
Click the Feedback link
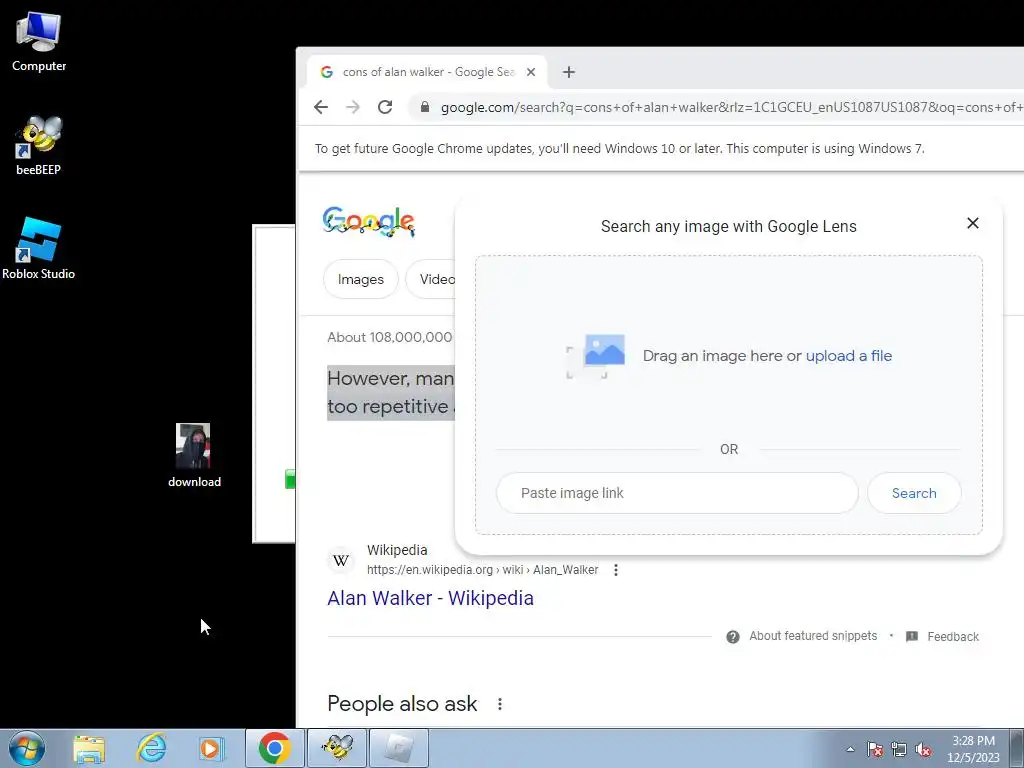953,637
